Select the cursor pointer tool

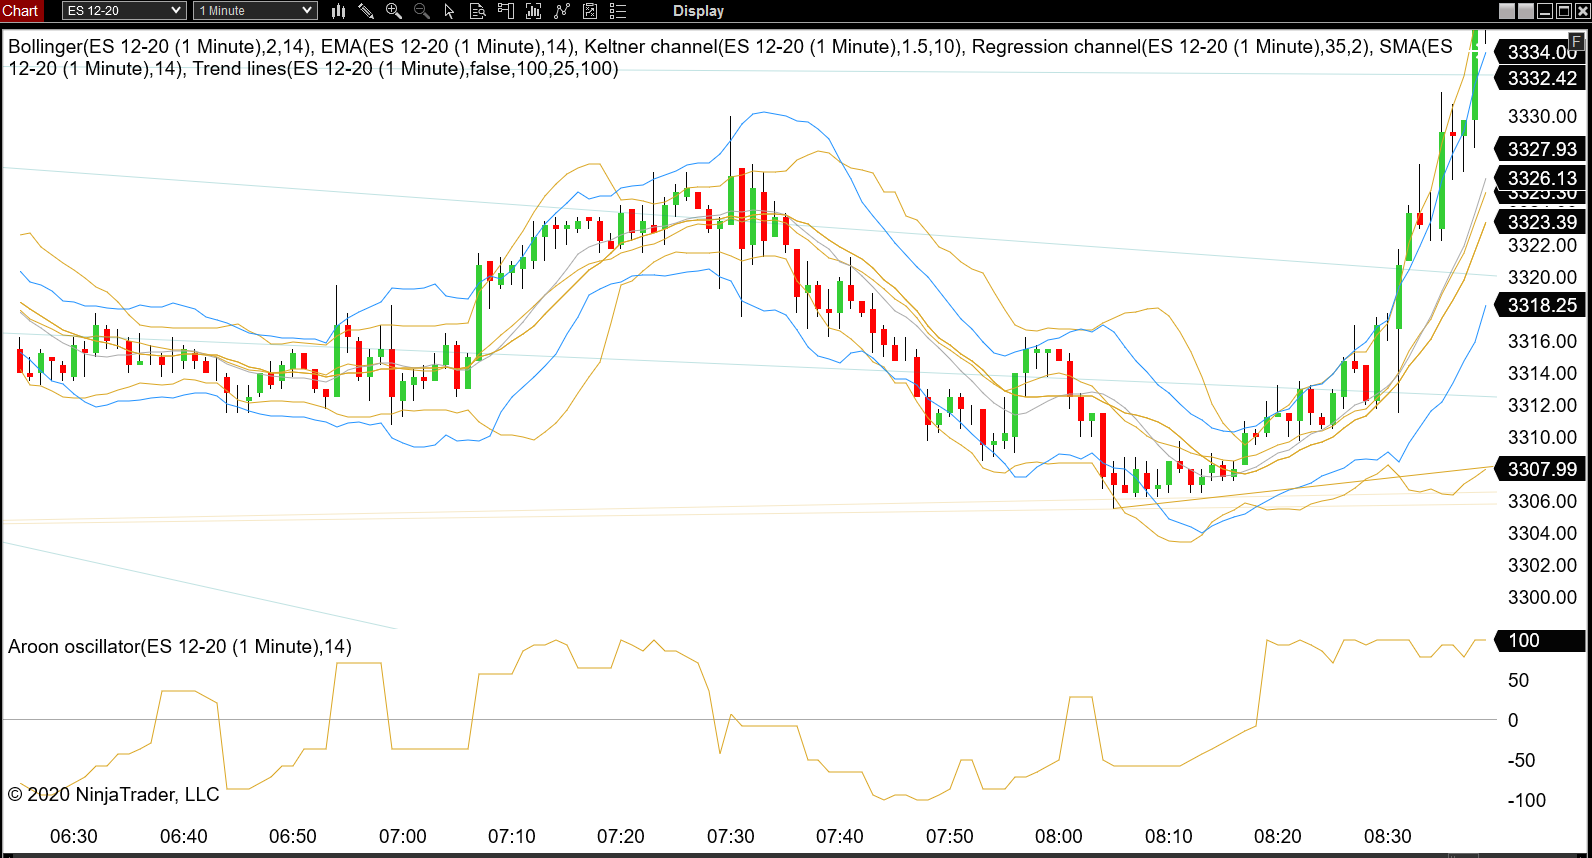[x=449, y=11]
